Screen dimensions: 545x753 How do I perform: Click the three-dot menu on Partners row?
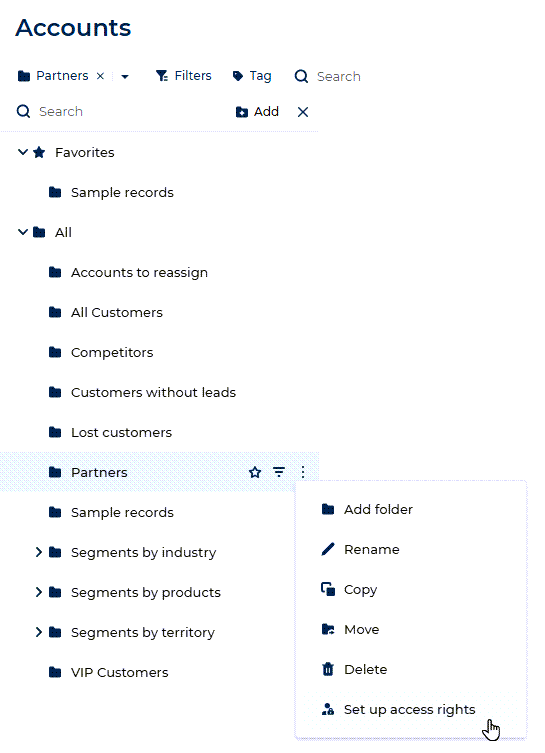[x=303, y=473]
